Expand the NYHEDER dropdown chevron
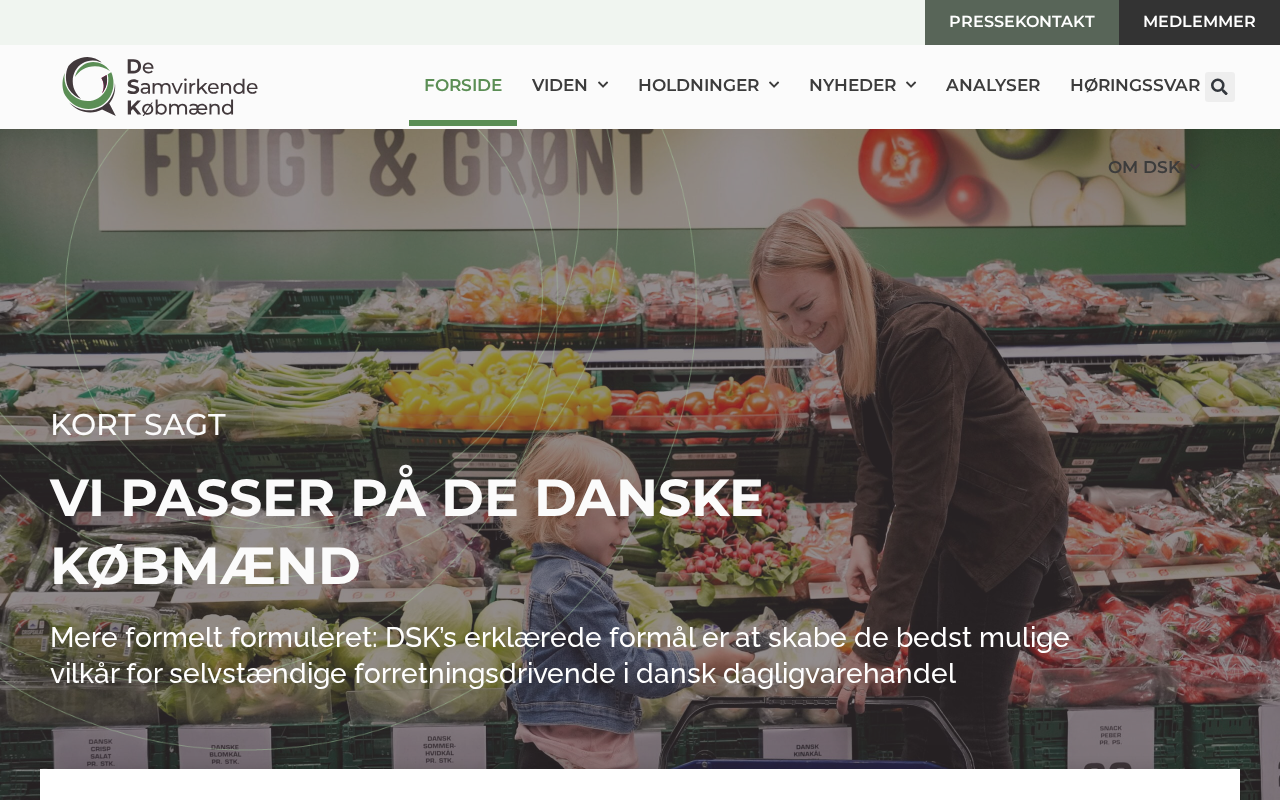 point(911,85)
